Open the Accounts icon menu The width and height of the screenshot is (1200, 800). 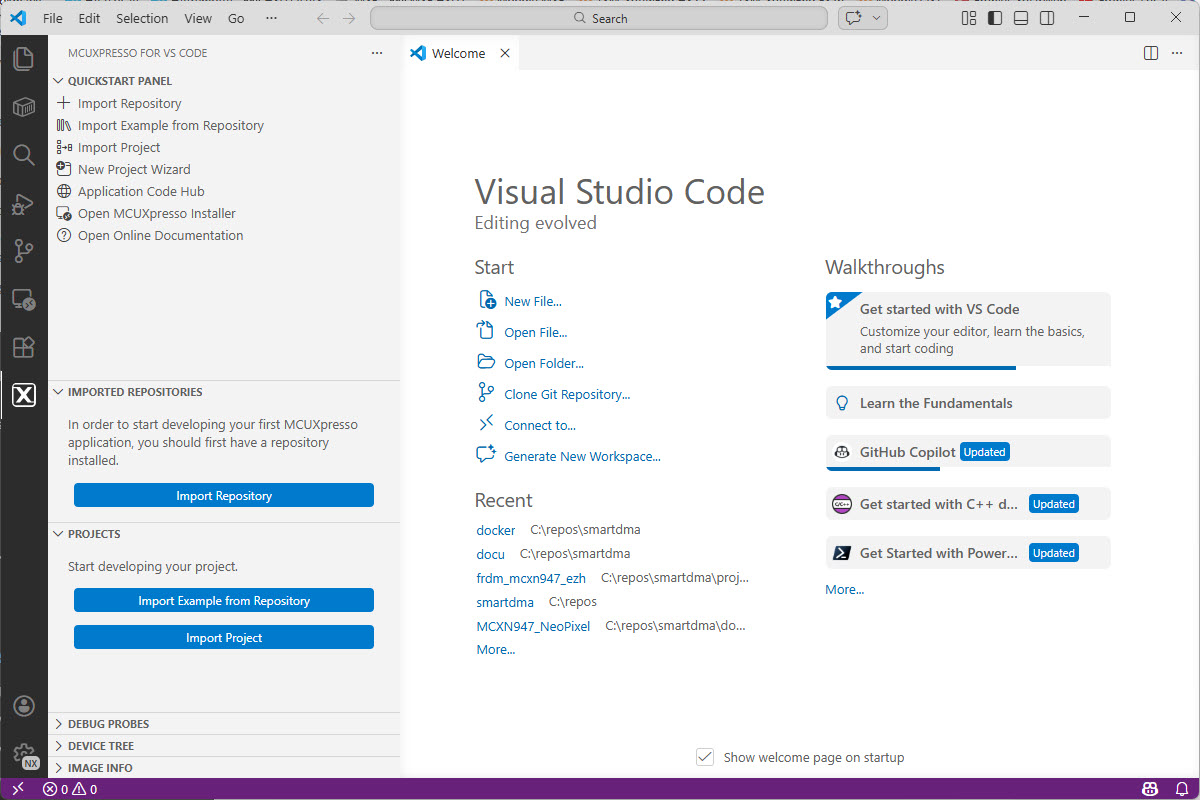23,707
